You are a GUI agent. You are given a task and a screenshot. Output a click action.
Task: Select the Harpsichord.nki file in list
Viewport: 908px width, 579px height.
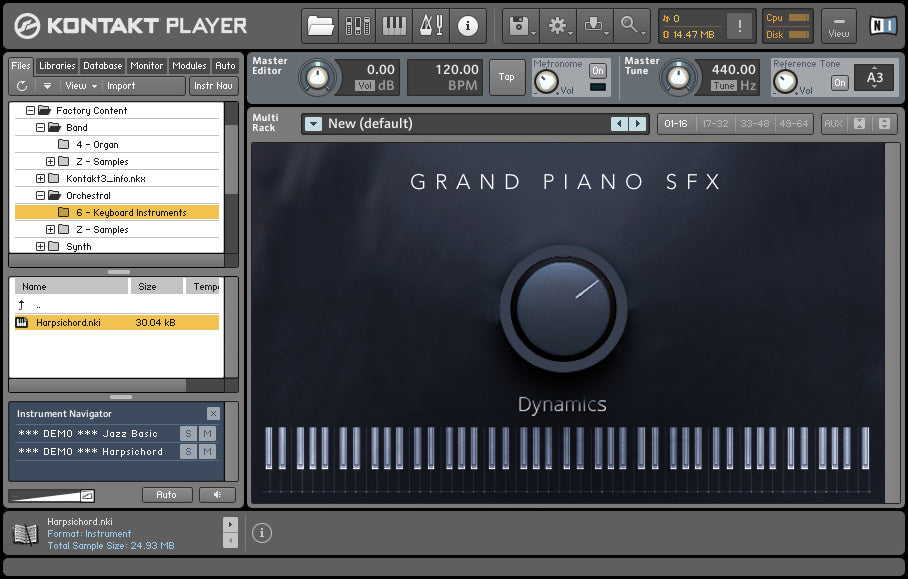pos(68,323)
